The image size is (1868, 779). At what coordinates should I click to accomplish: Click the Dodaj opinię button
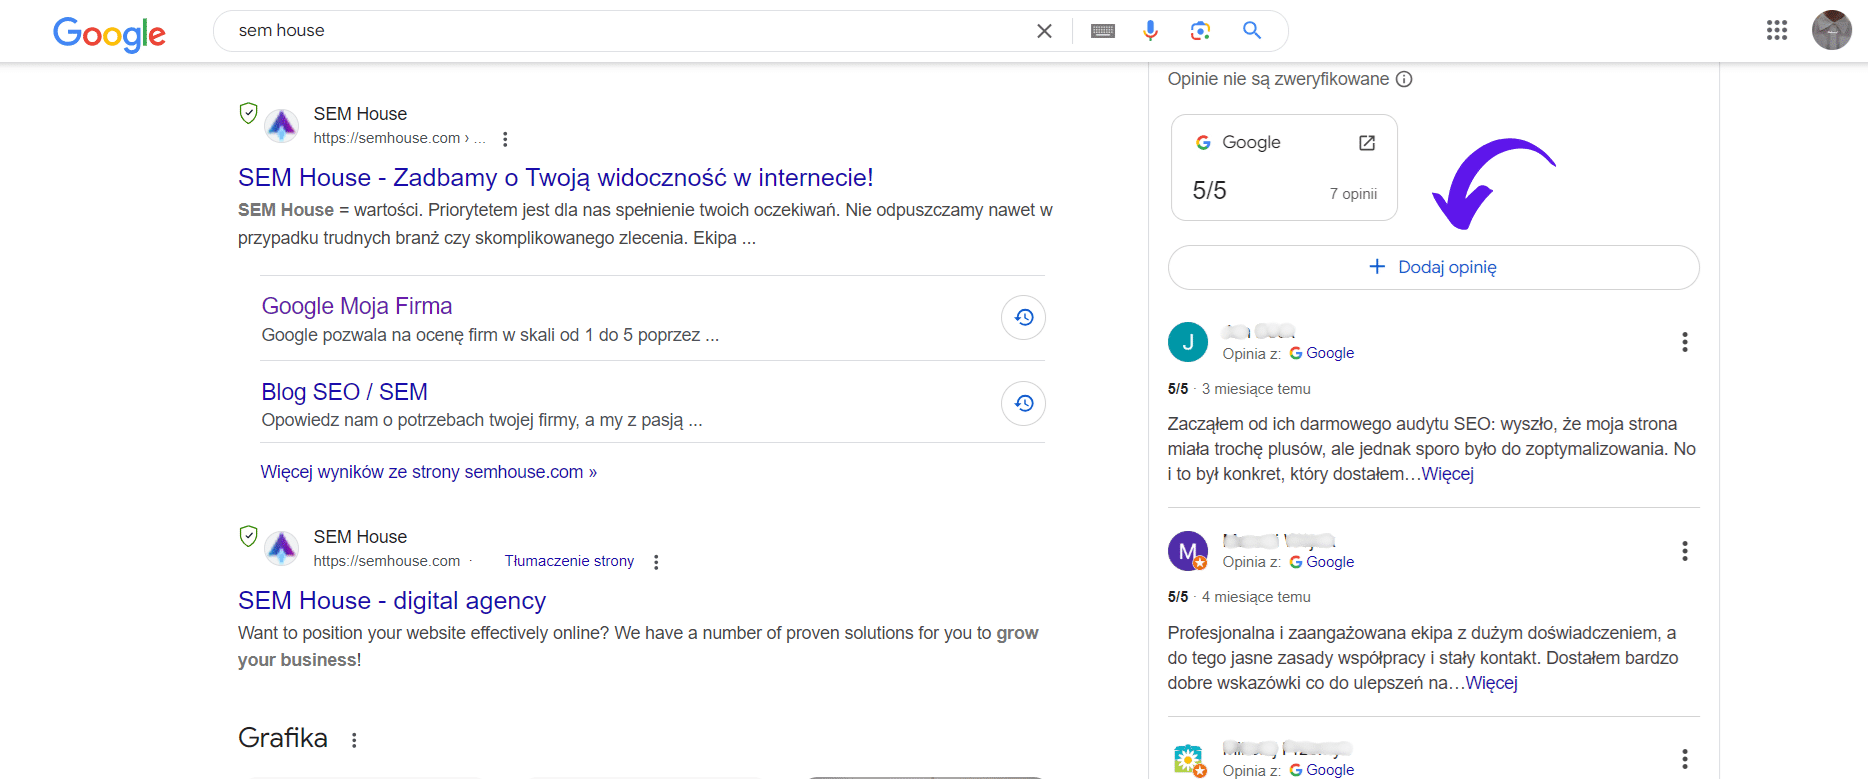(1433, 267)
